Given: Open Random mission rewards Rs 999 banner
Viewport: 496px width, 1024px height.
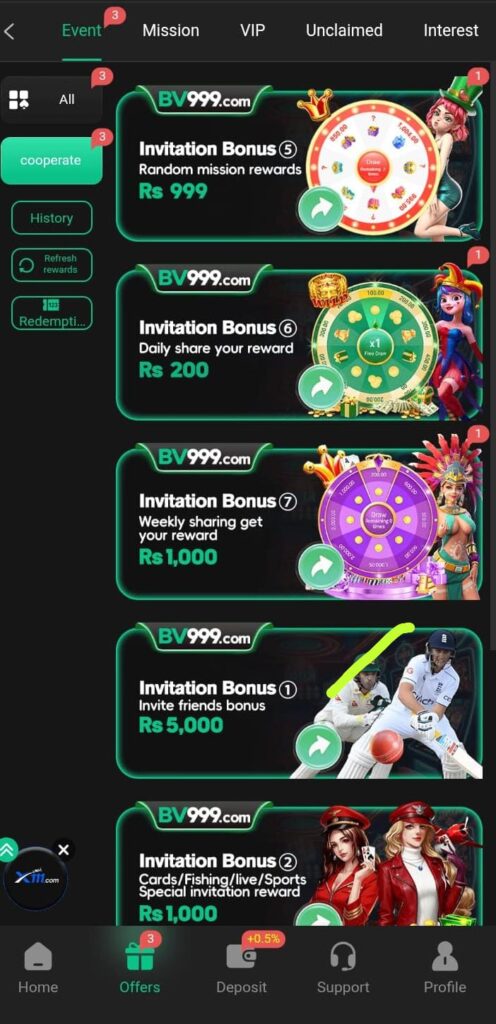Looking at the screenshot, I should tap(300, 165).
